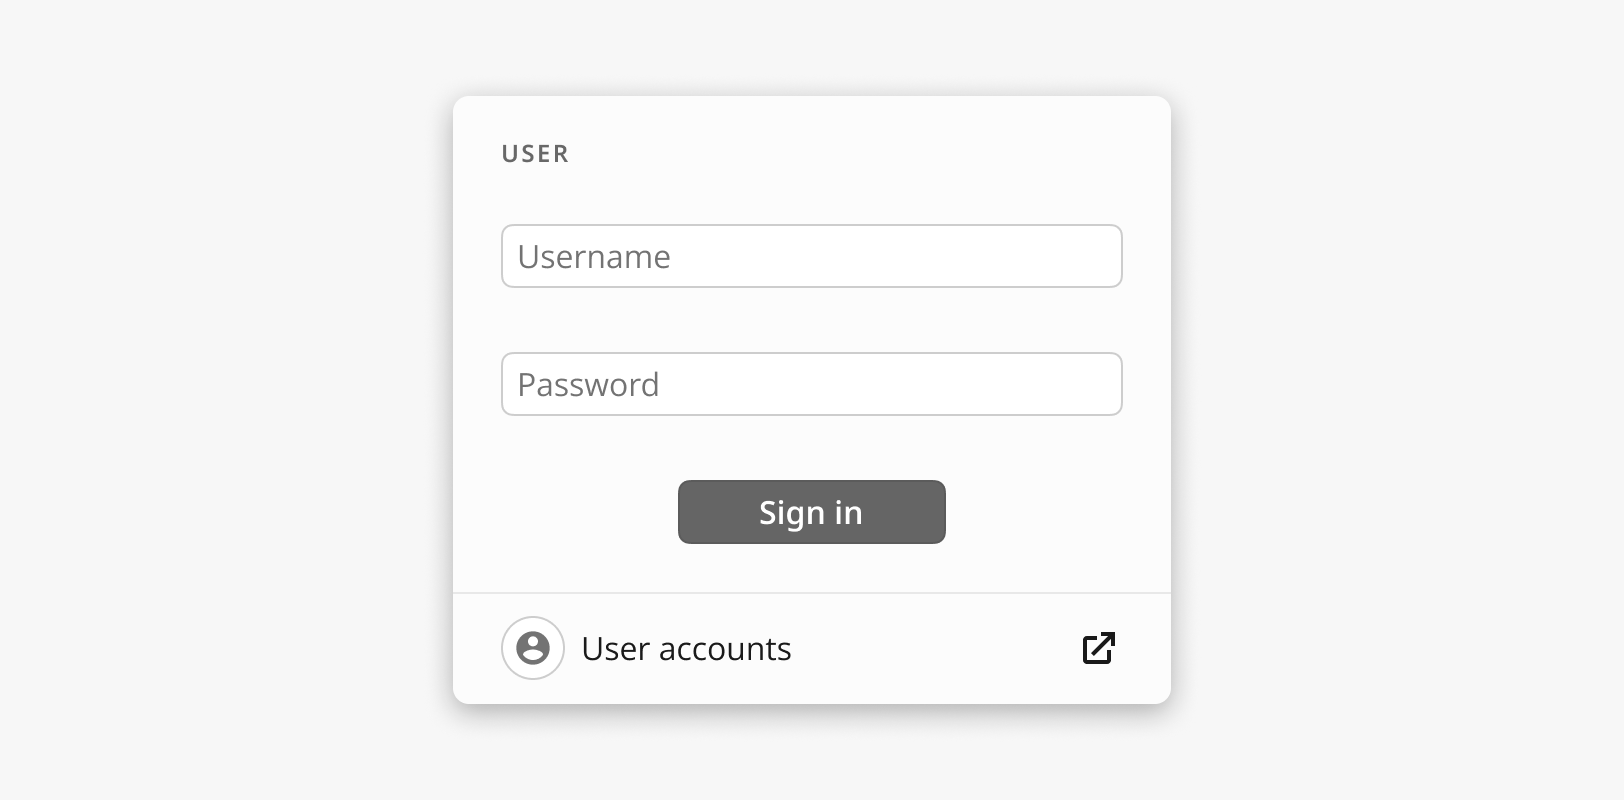Select the Password placeholder text
Viewport: 1624px width, 800px height.
[588, 385]
